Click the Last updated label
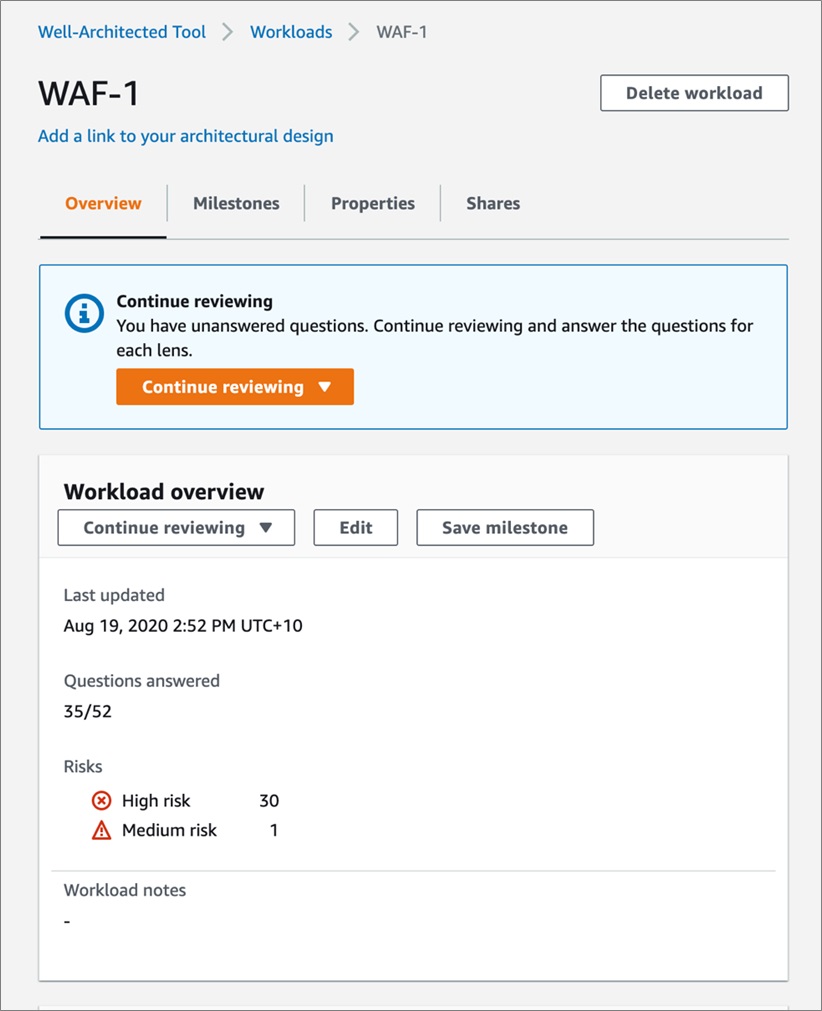 114,595
